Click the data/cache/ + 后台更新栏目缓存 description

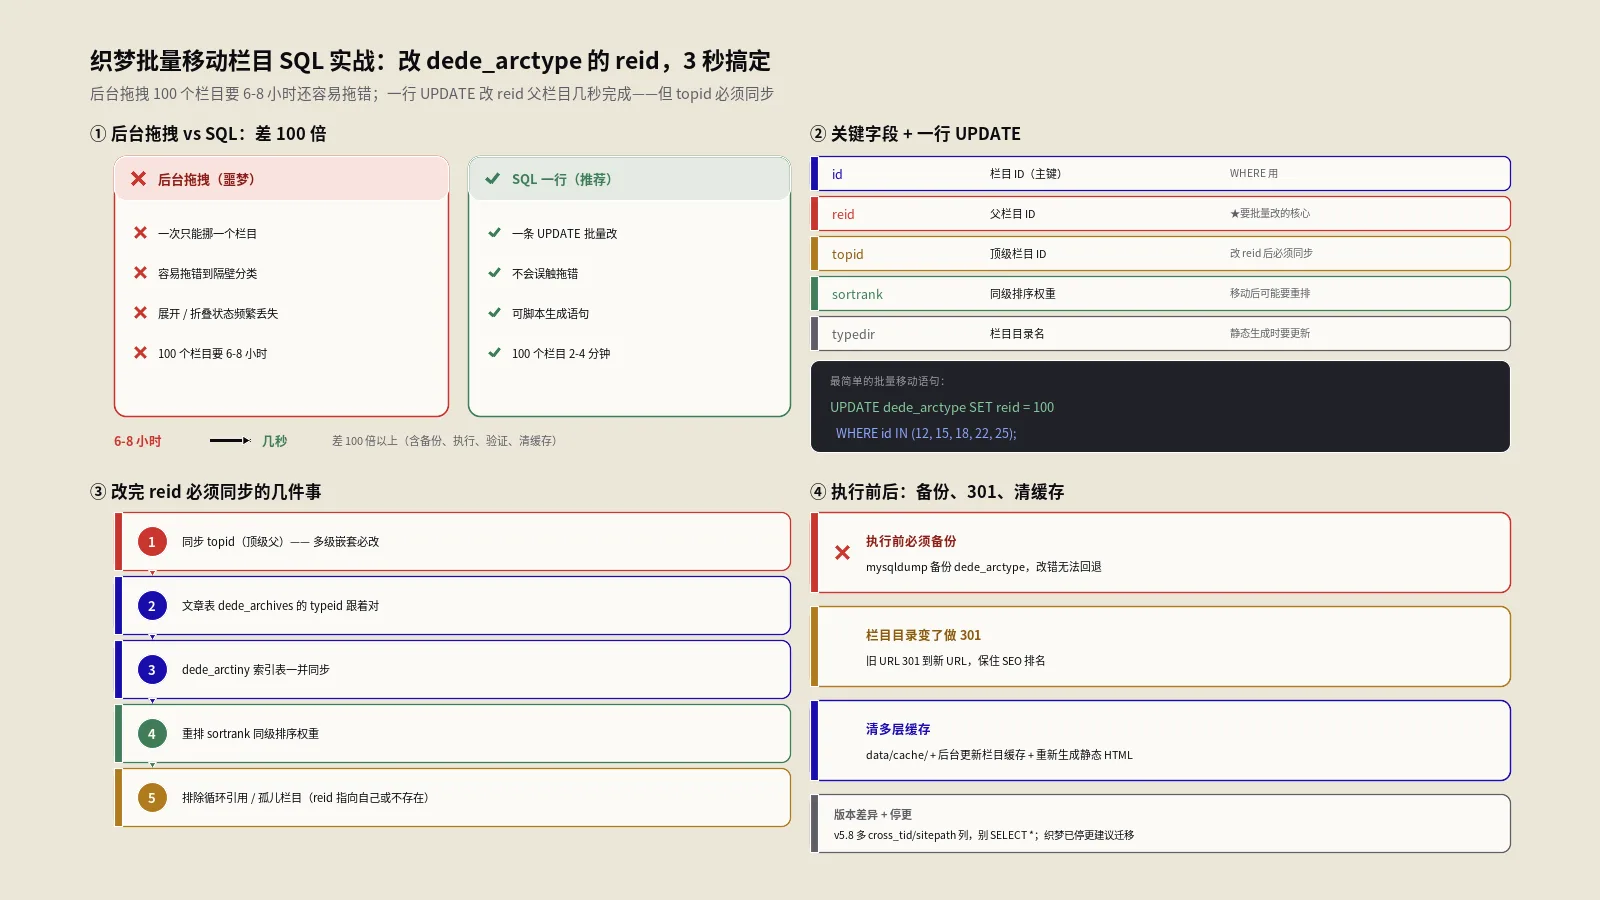point(999,755)
